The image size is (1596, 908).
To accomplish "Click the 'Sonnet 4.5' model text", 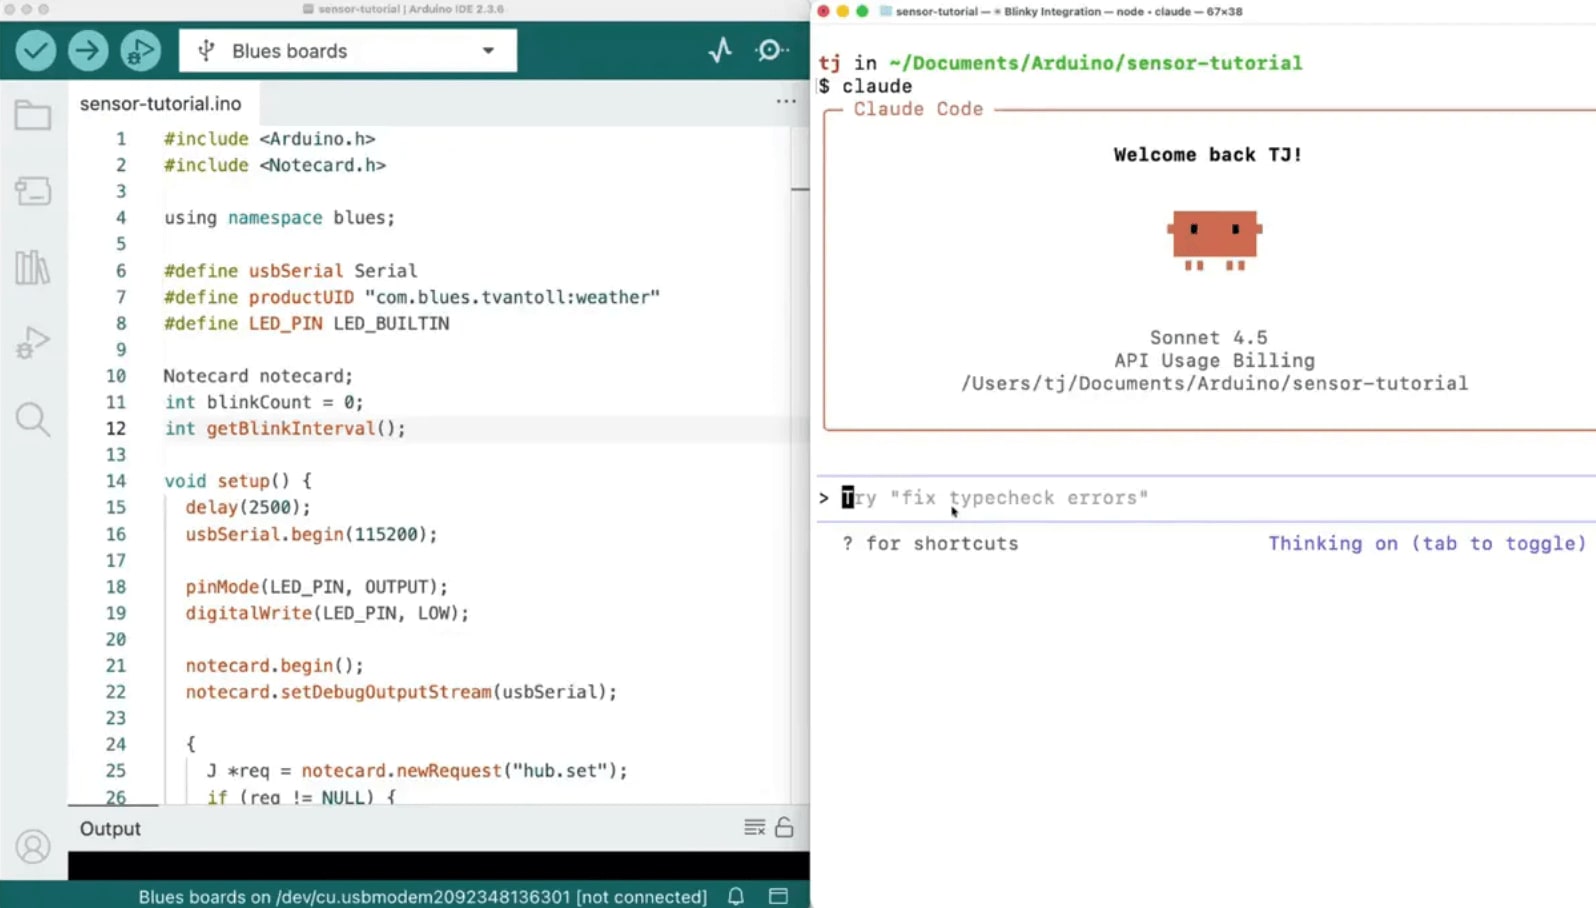I will (x=1208, y=337).
